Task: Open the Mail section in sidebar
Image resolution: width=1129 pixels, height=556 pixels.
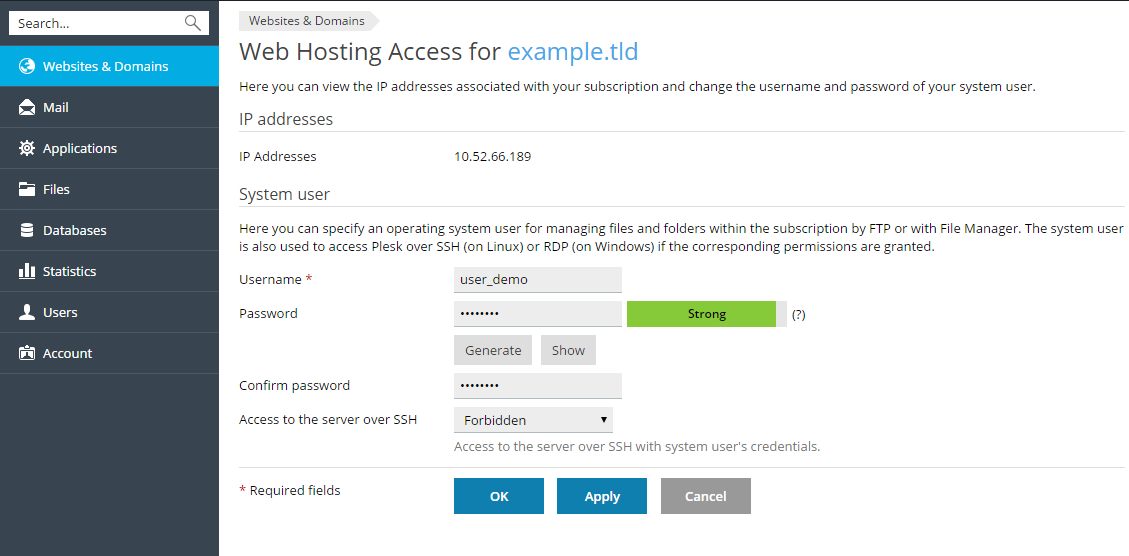Action: (x=56, y=107)
